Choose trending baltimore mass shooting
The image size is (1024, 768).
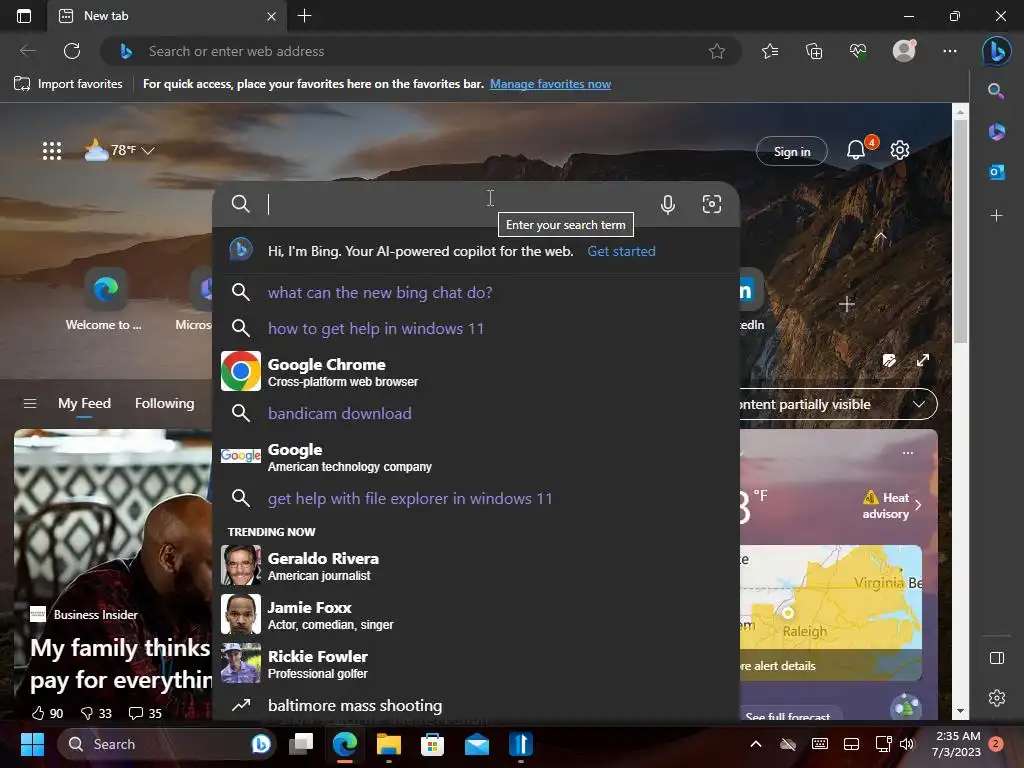(476, 705)
